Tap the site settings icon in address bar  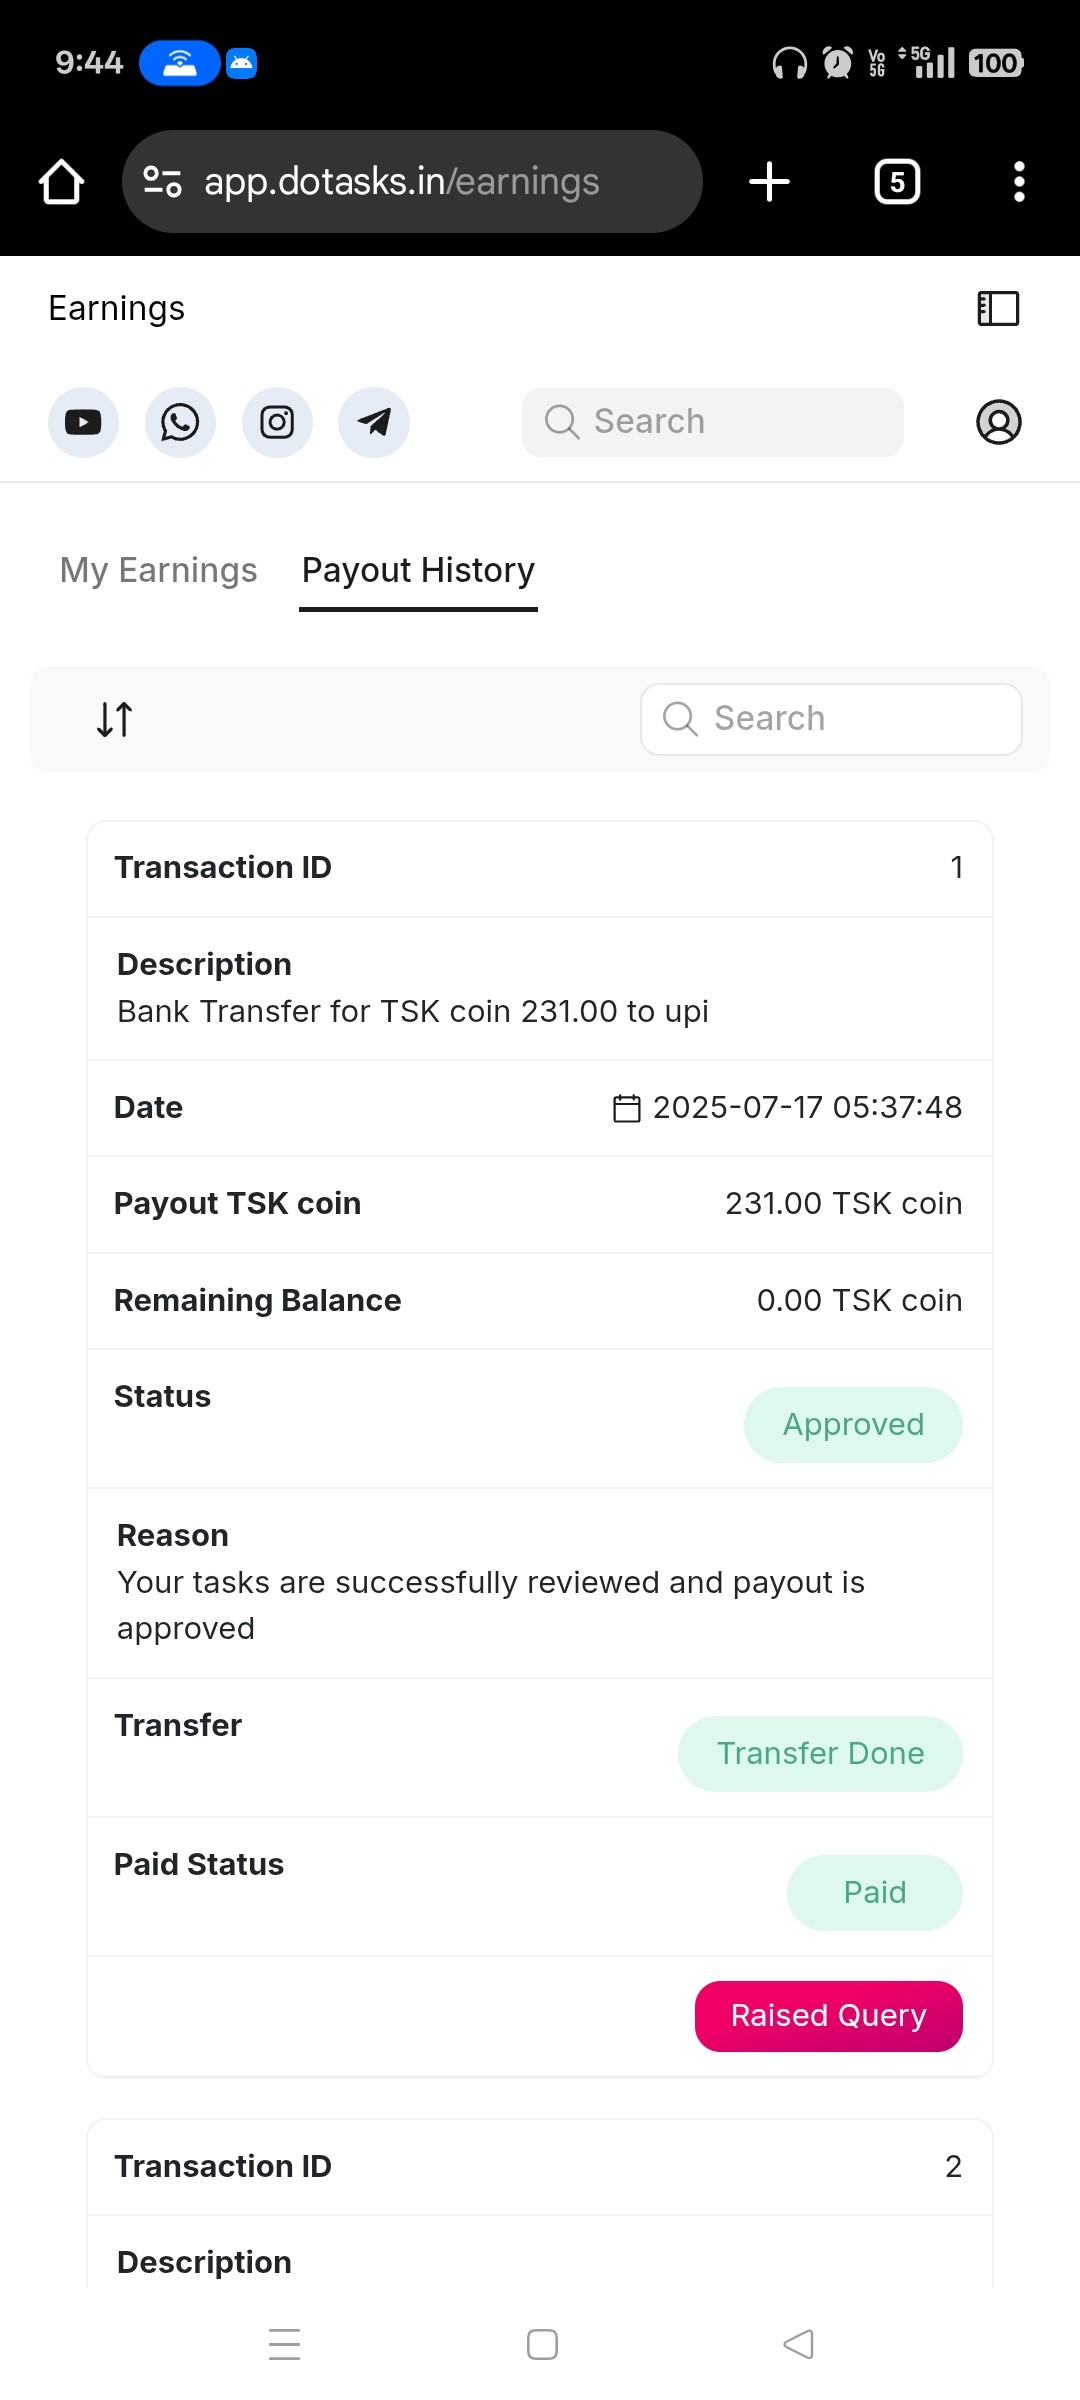click(162, 182)
